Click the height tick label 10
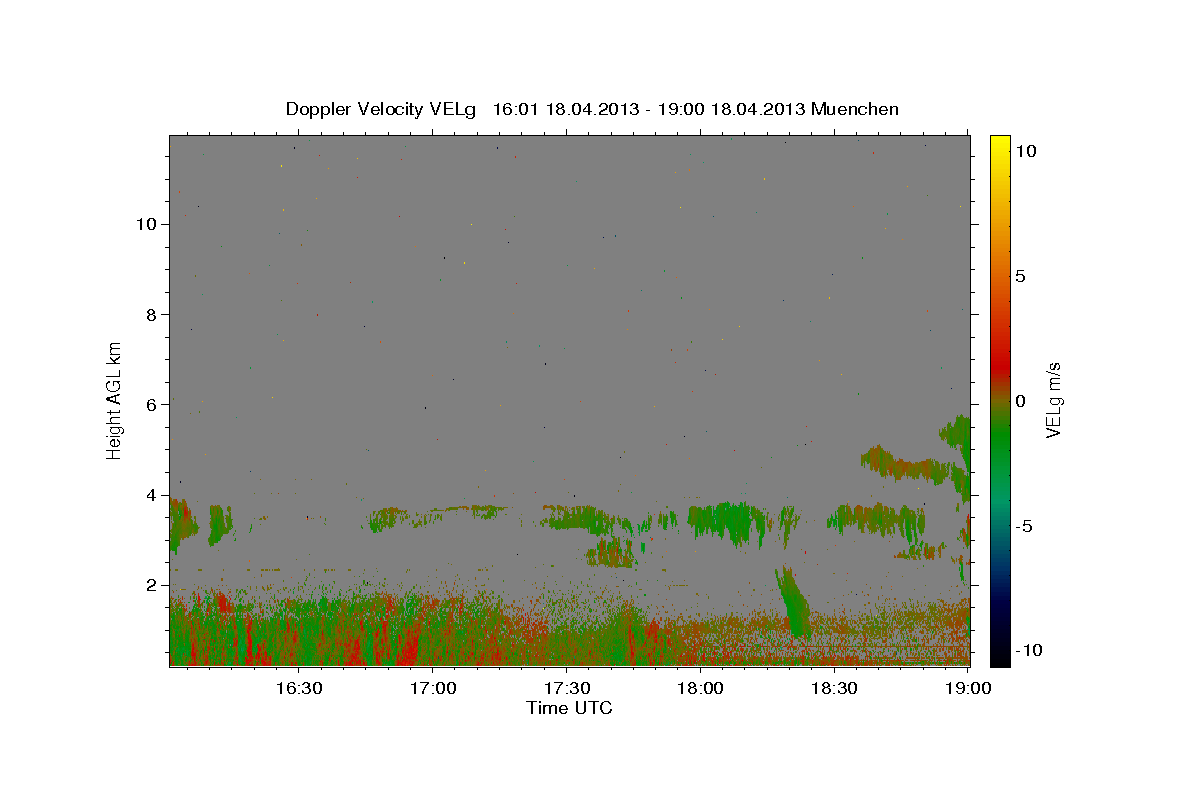 pos(146,224)
